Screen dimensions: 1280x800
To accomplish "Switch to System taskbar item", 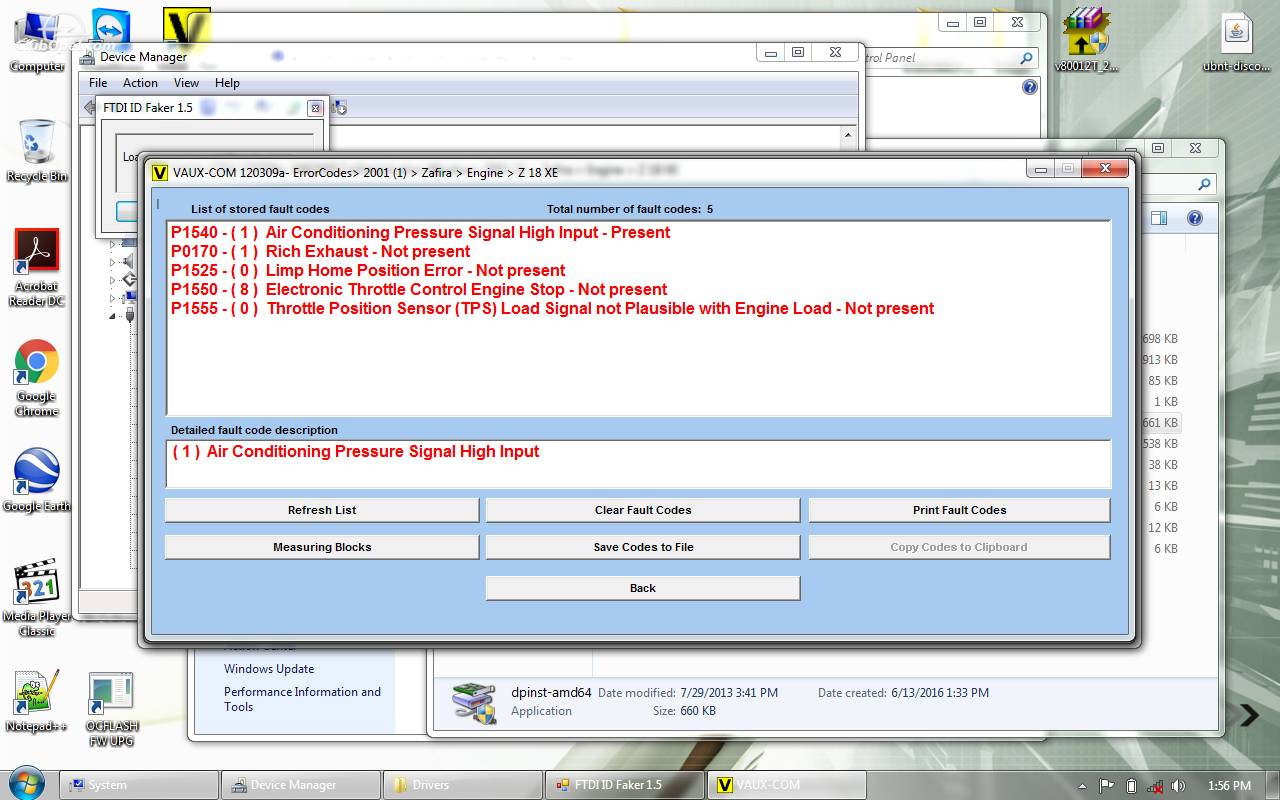I will click(139, 785).
